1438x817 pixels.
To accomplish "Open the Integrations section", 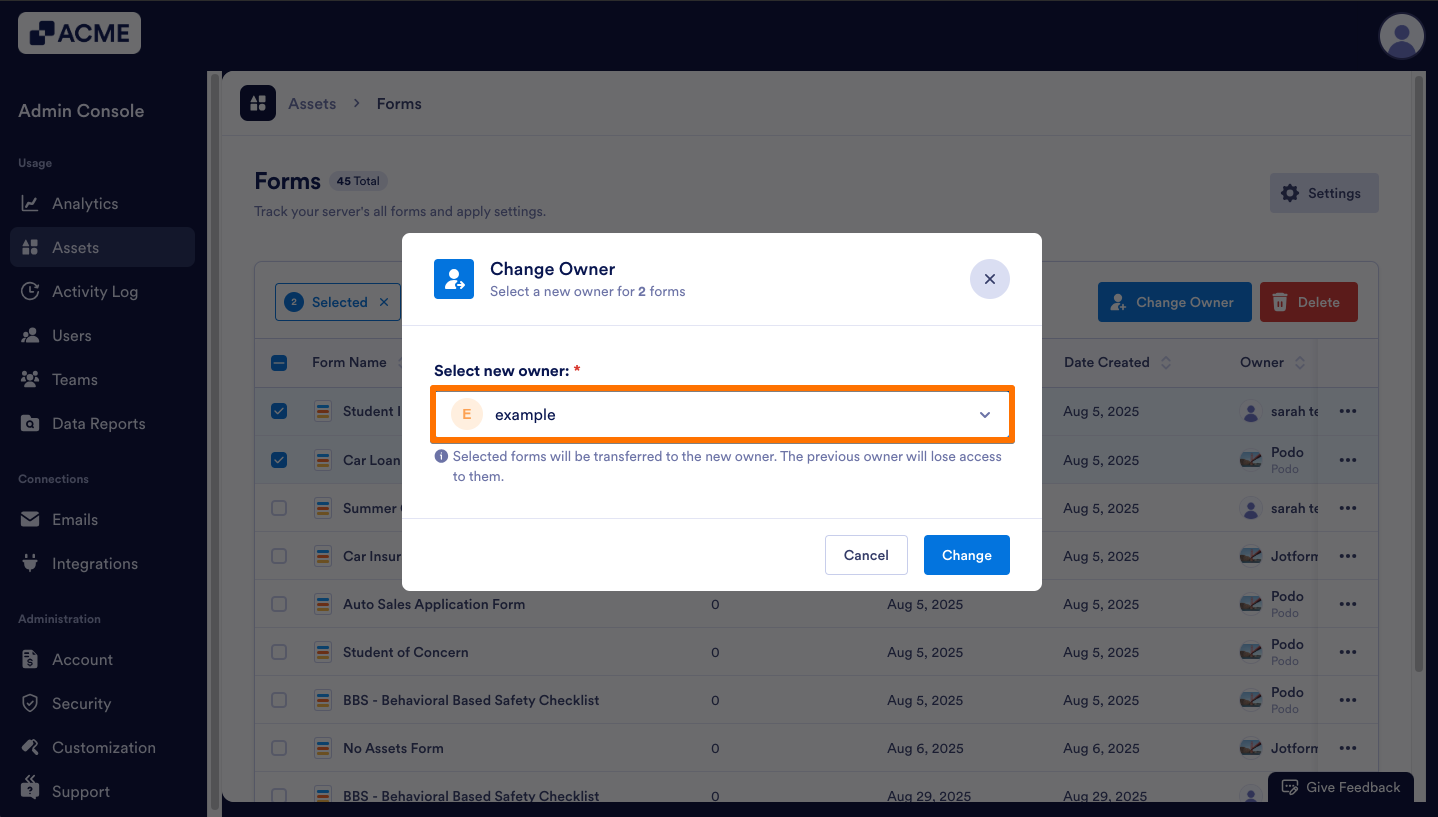I will [94, 563].
